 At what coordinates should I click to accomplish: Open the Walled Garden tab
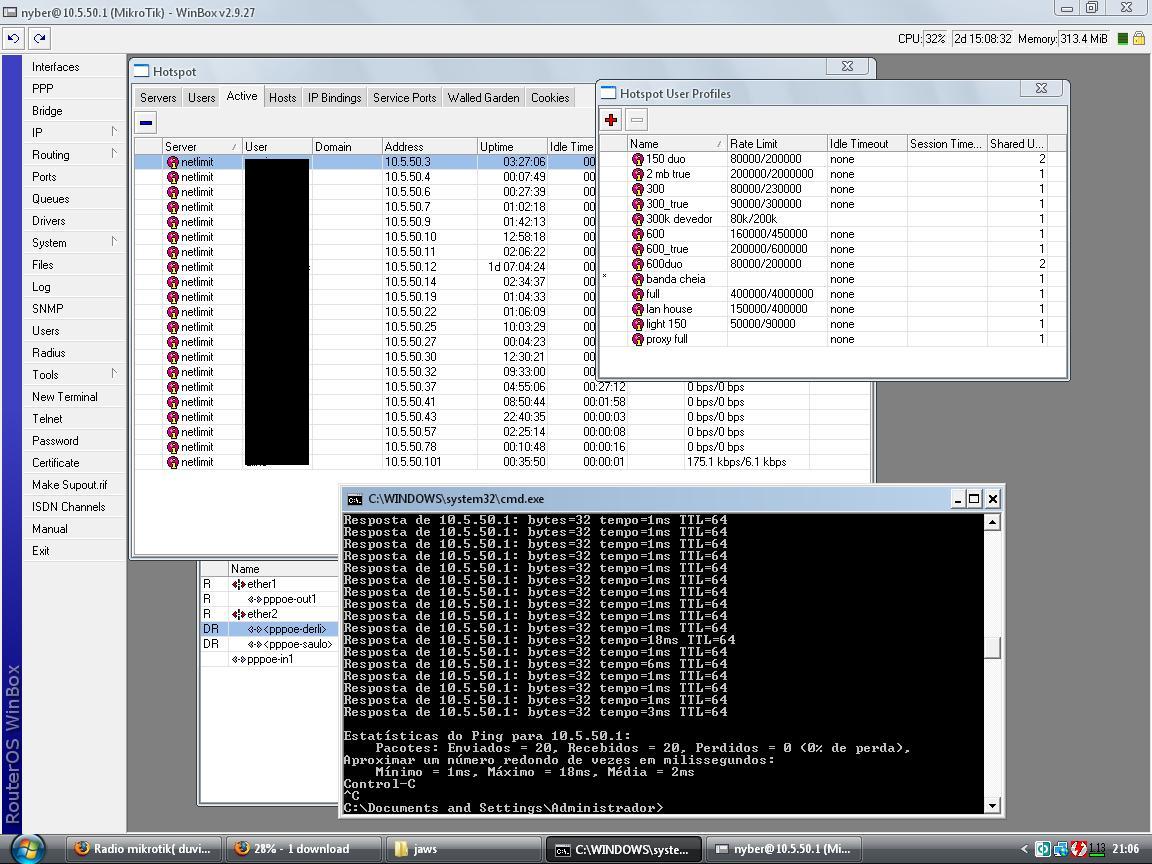coord(483,98)
